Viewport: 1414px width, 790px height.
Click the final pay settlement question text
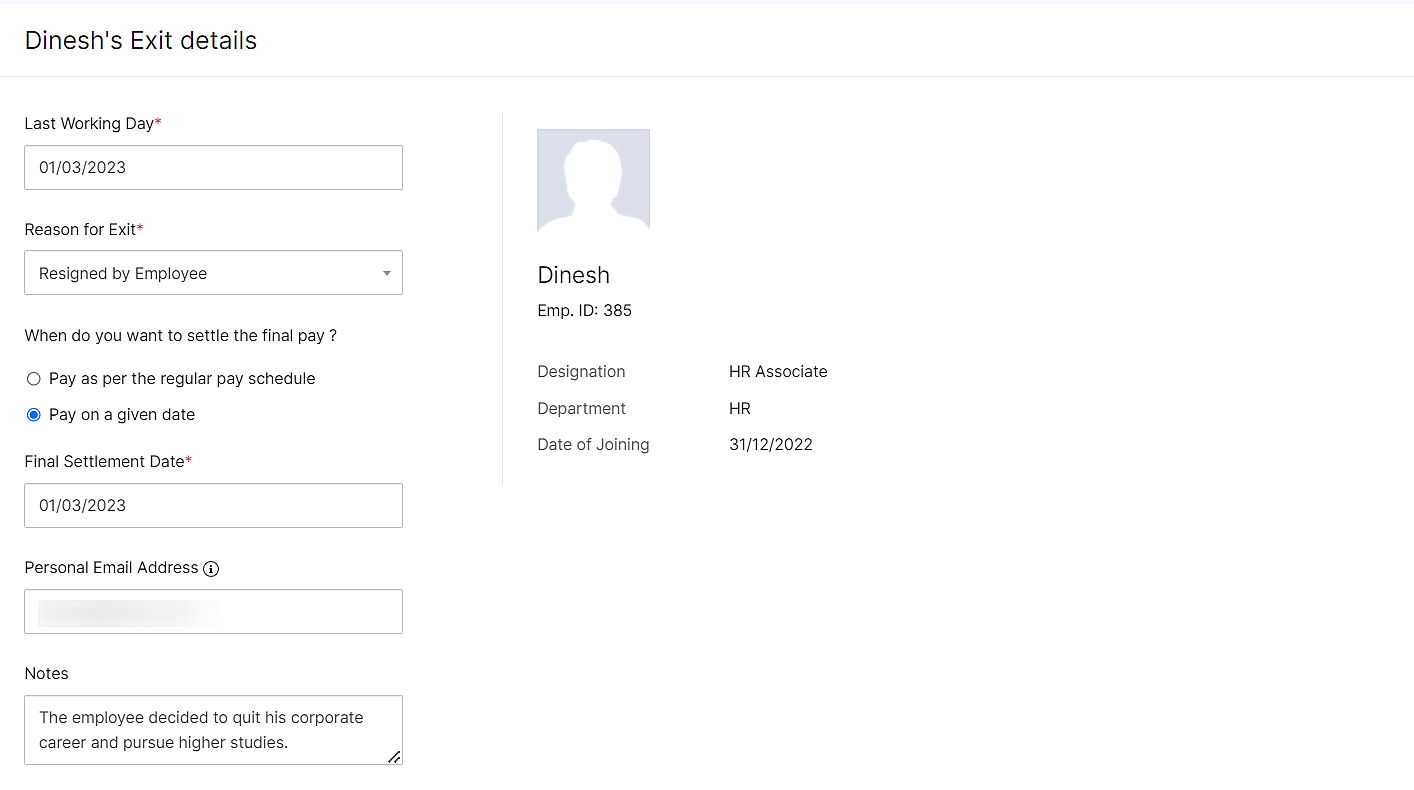180,336
